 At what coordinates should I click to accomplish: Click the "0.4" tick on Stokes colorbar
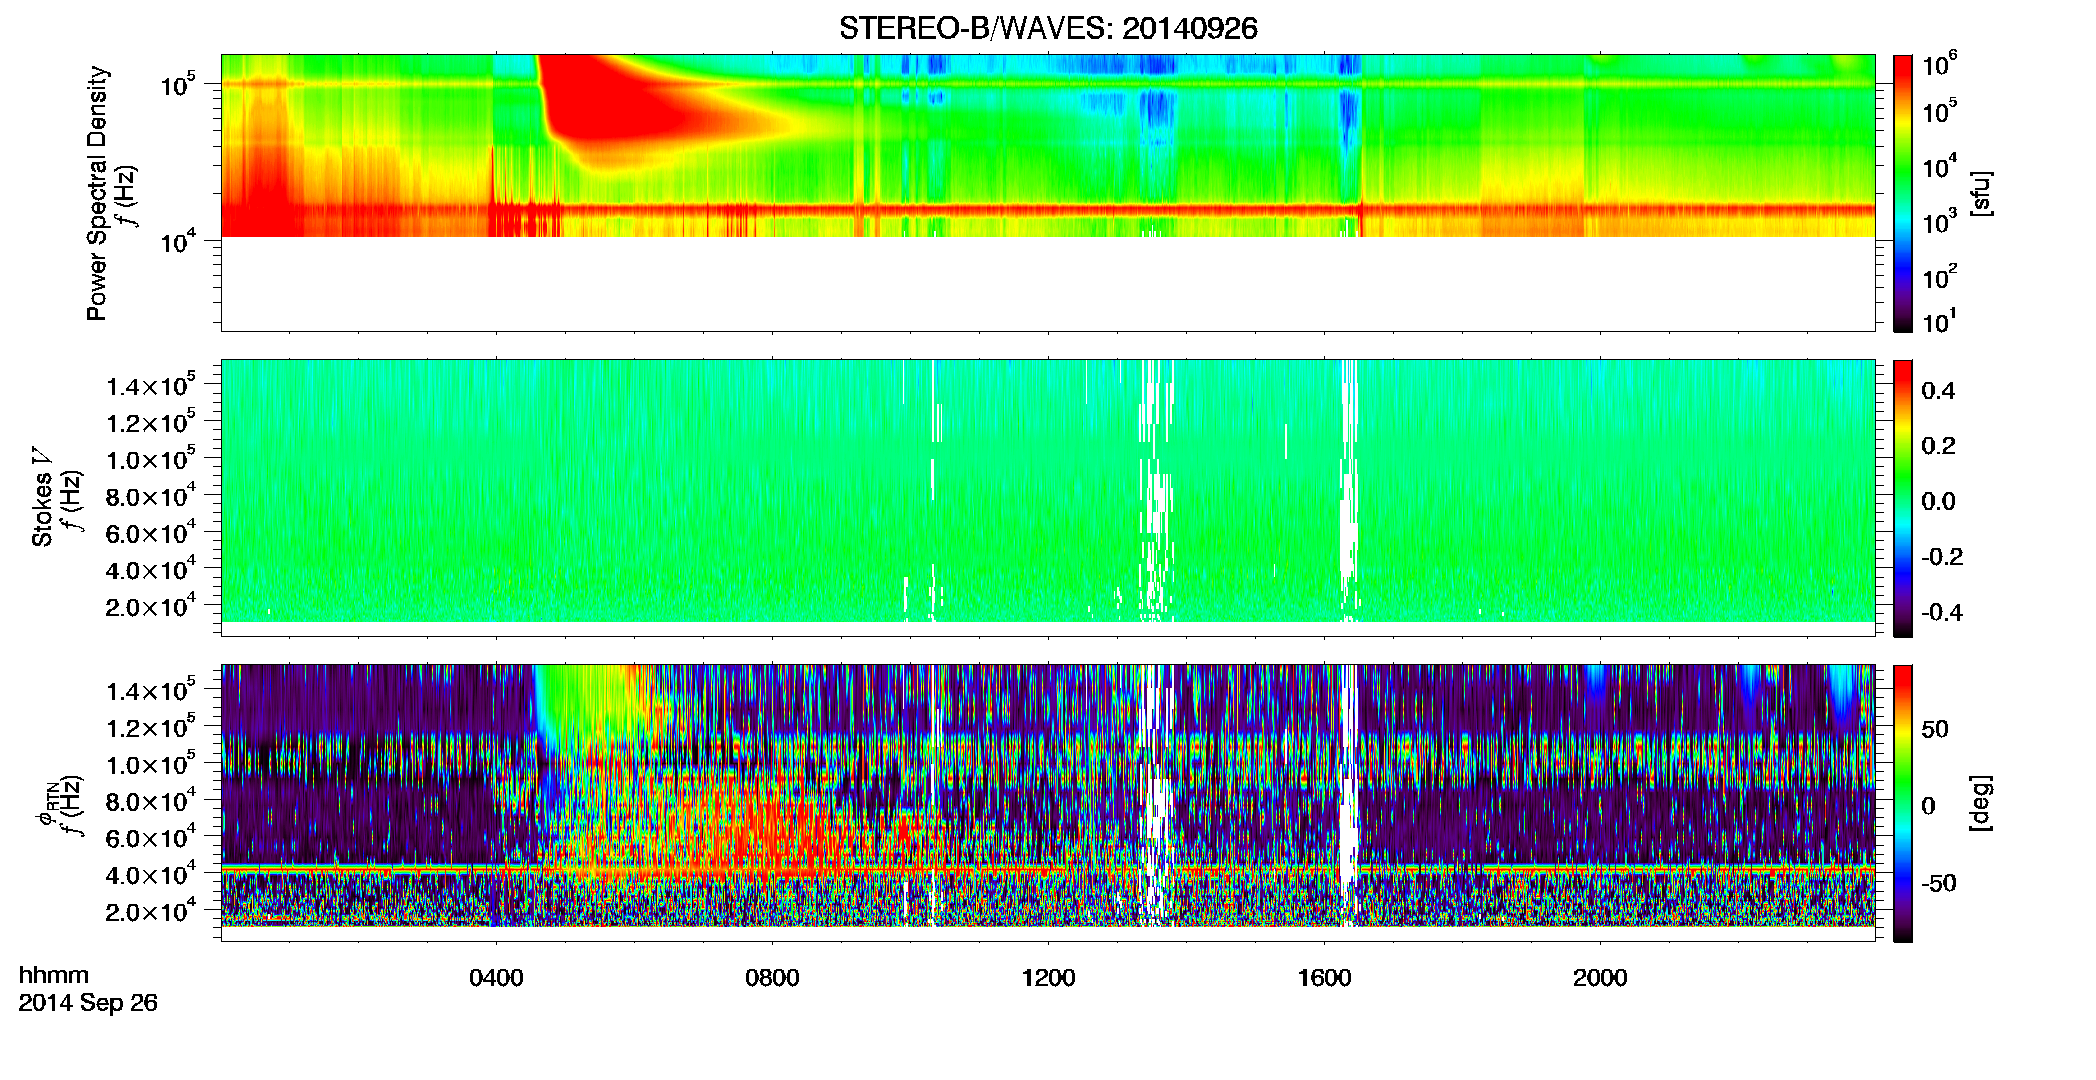click(x=1938, y=391)
